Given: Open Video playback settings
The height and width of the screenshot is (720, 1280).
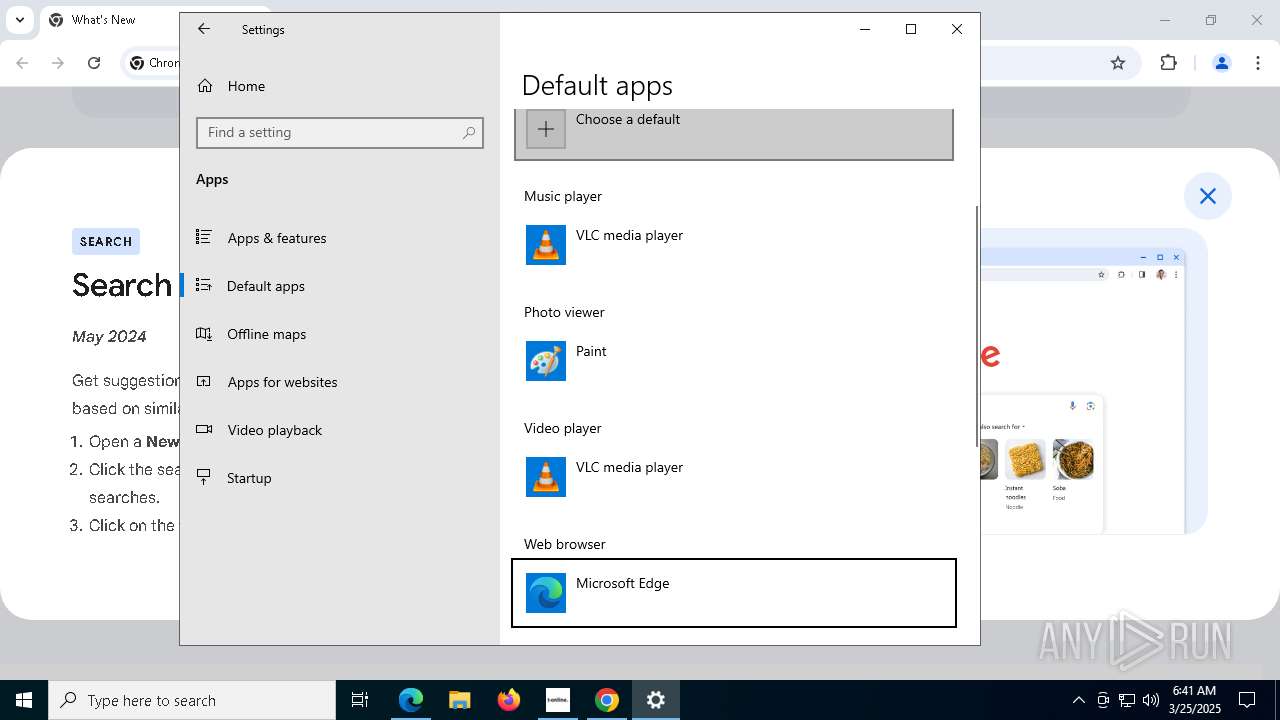Looking at the screenshot, I should click(x=339, y=430).
